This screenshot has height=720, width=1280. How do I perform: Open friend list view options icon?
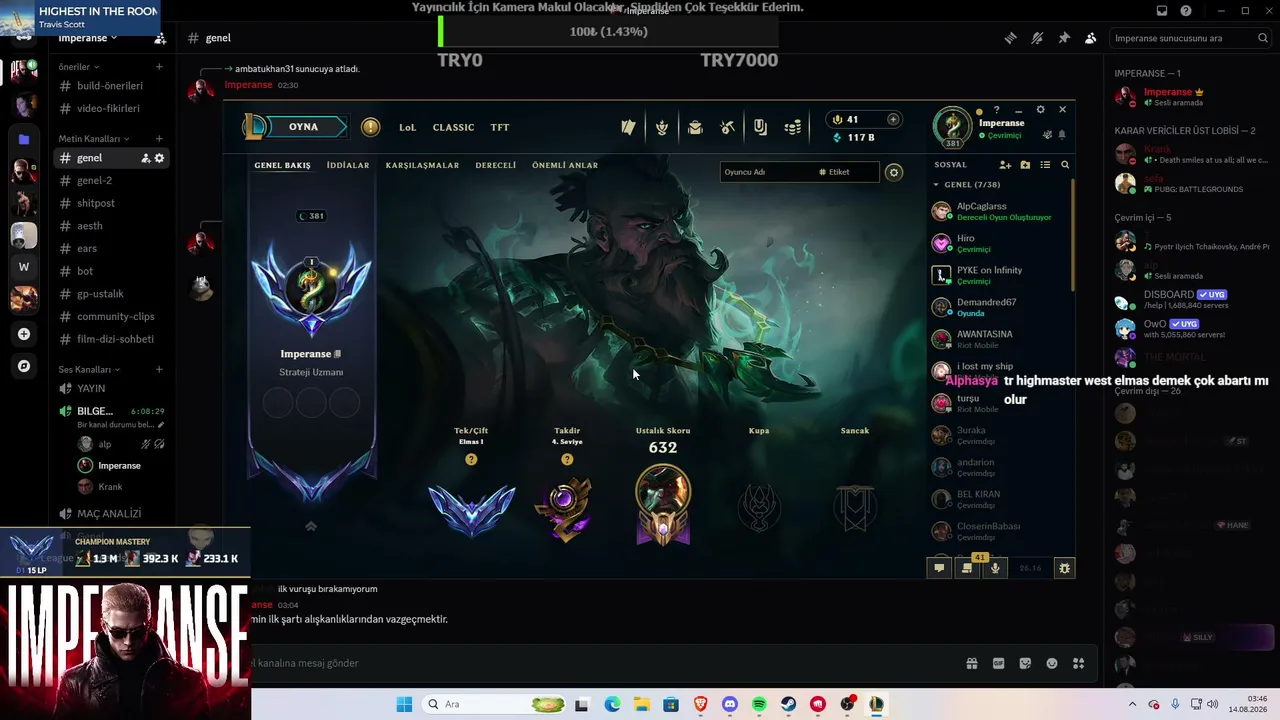coord(1045,165)
